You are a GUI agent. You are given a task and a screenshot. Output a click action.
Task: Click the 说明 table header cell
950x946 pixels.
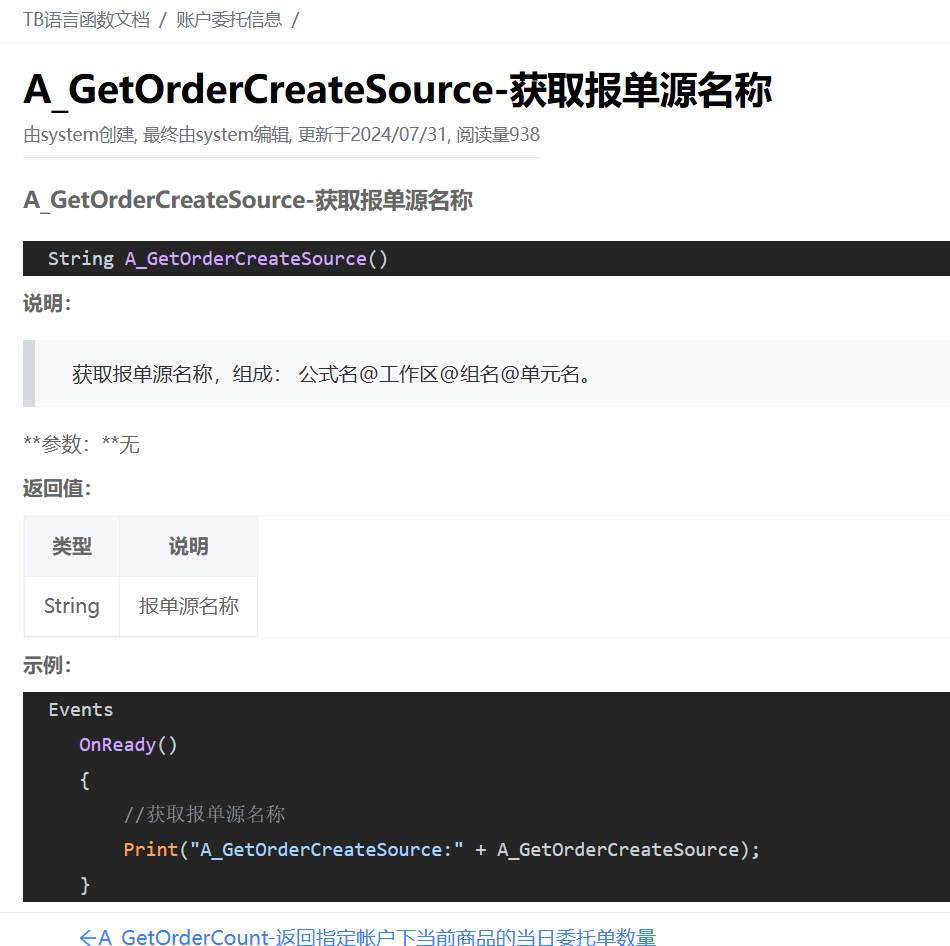coord(188,546)
